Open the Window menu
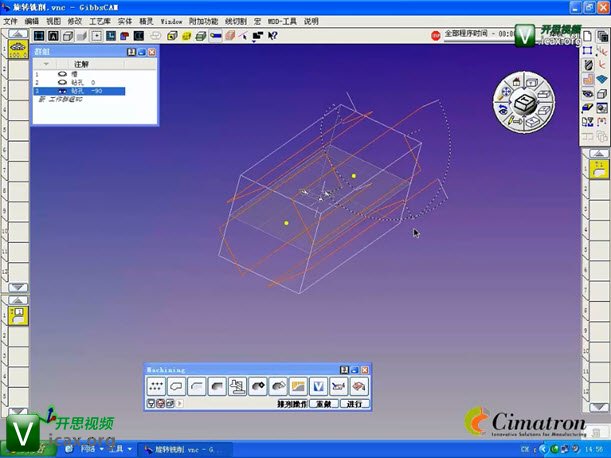 tap(171, 21)
